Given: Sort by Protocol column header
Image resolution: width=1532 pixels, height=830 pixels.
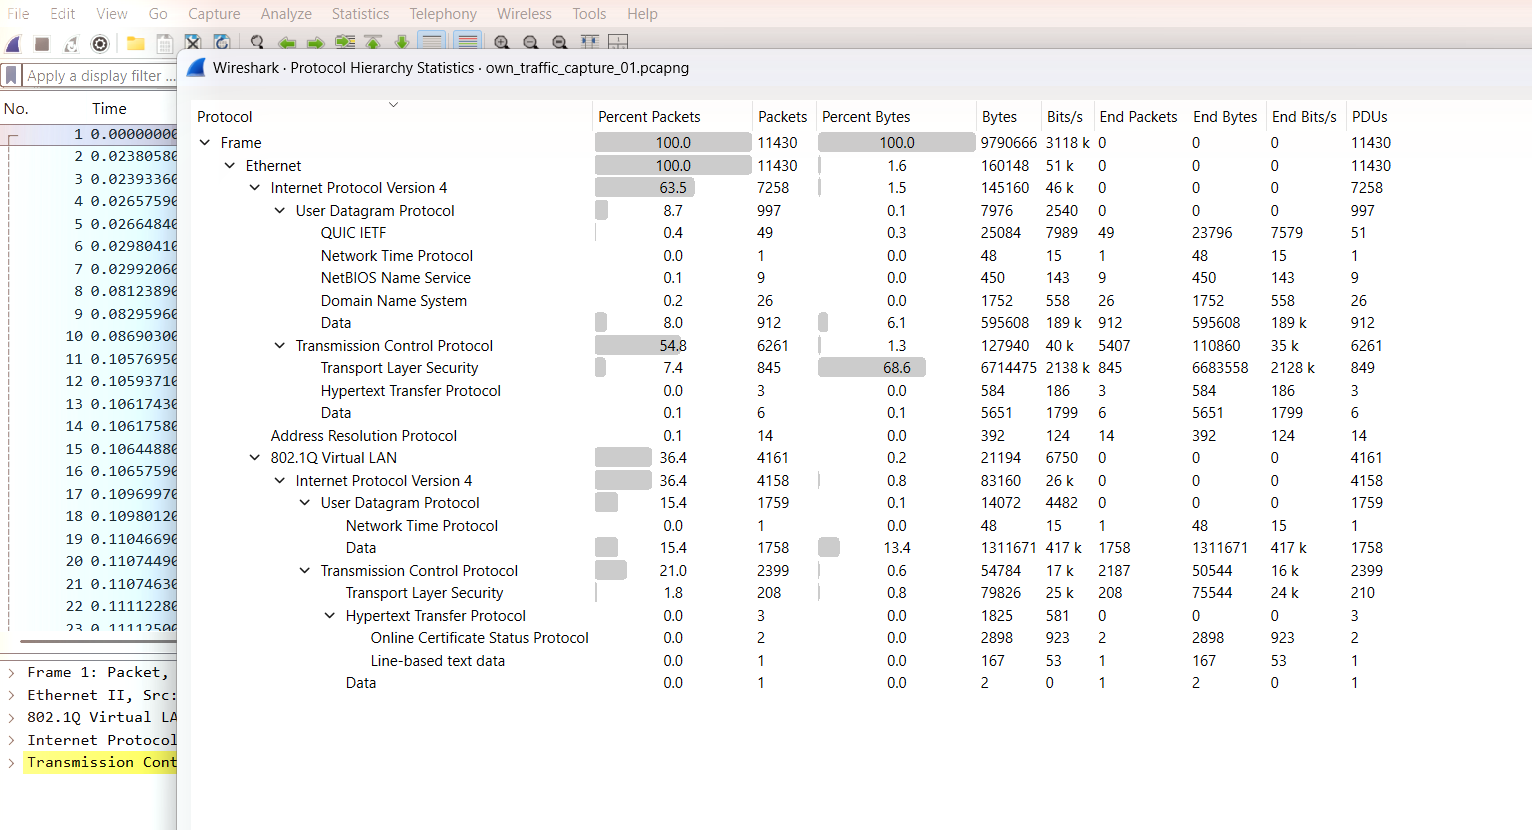Looking at the screenshot, I should 390,117.
